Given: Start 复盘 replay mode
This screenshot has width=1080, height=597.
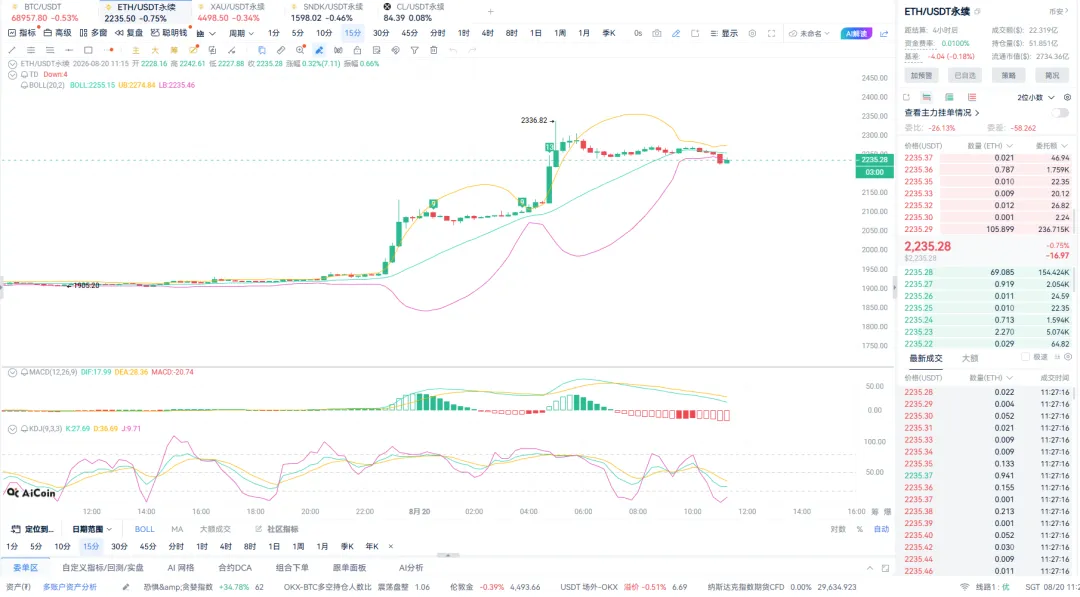Looking at the screenshot, I should pyautogui.click(x=129, y=33).
